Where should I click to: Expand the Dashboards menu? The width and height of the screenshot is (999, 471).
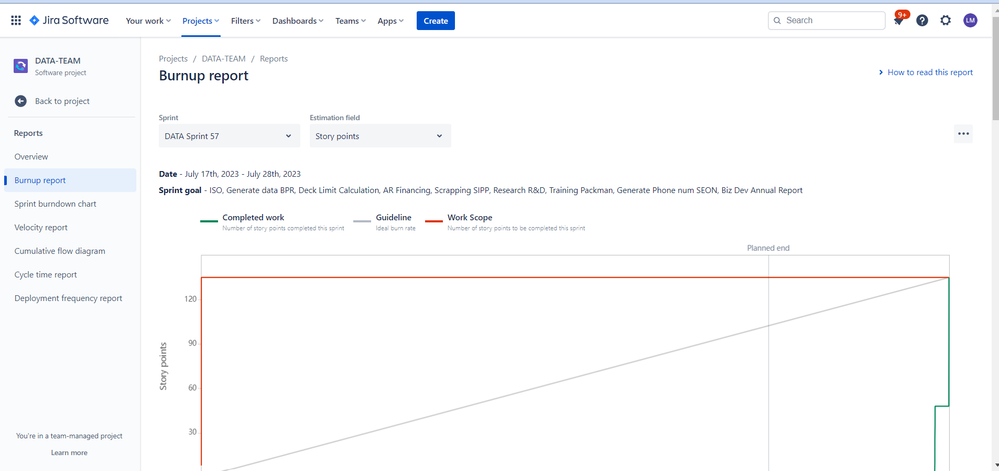coord(298,20)
